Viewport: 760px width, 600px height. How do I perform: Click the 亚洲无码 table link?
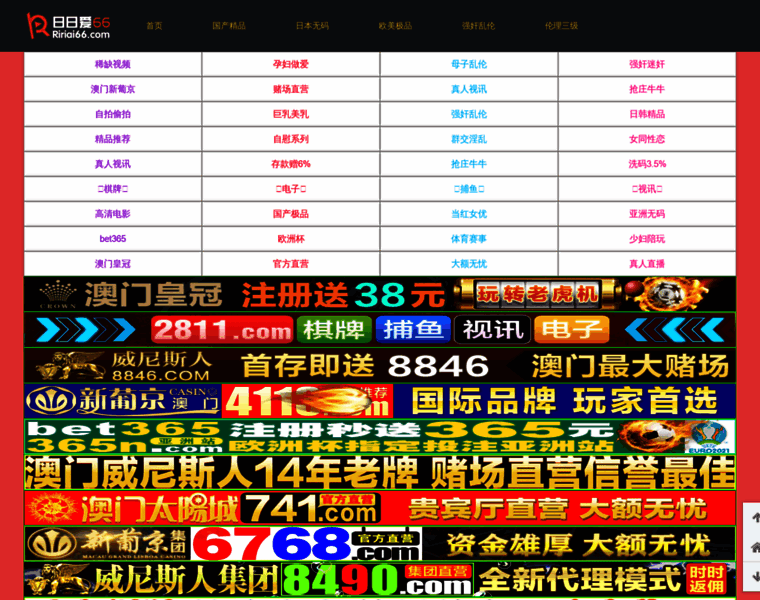647,214
